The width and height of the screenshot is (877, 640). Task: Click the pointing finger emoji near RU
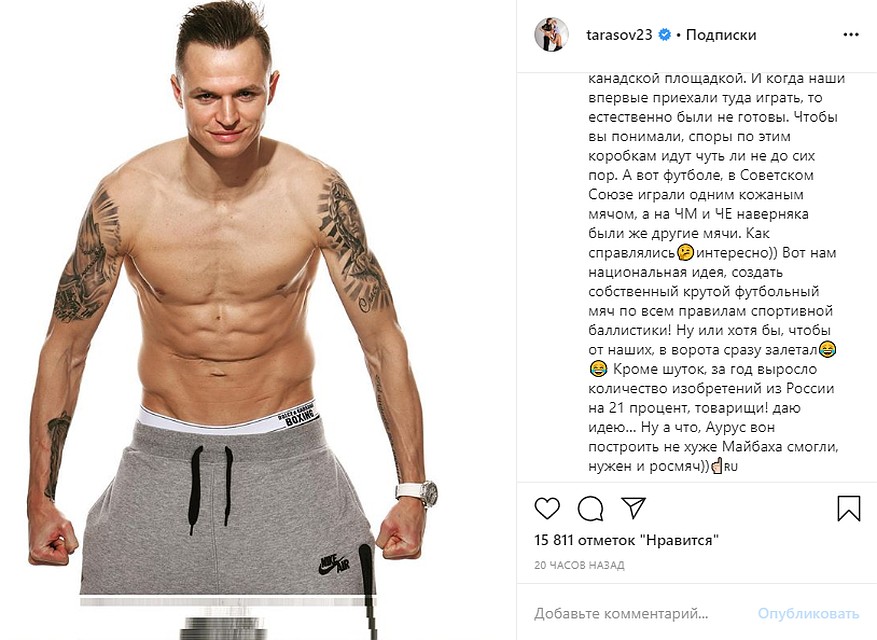pos(716,466)
